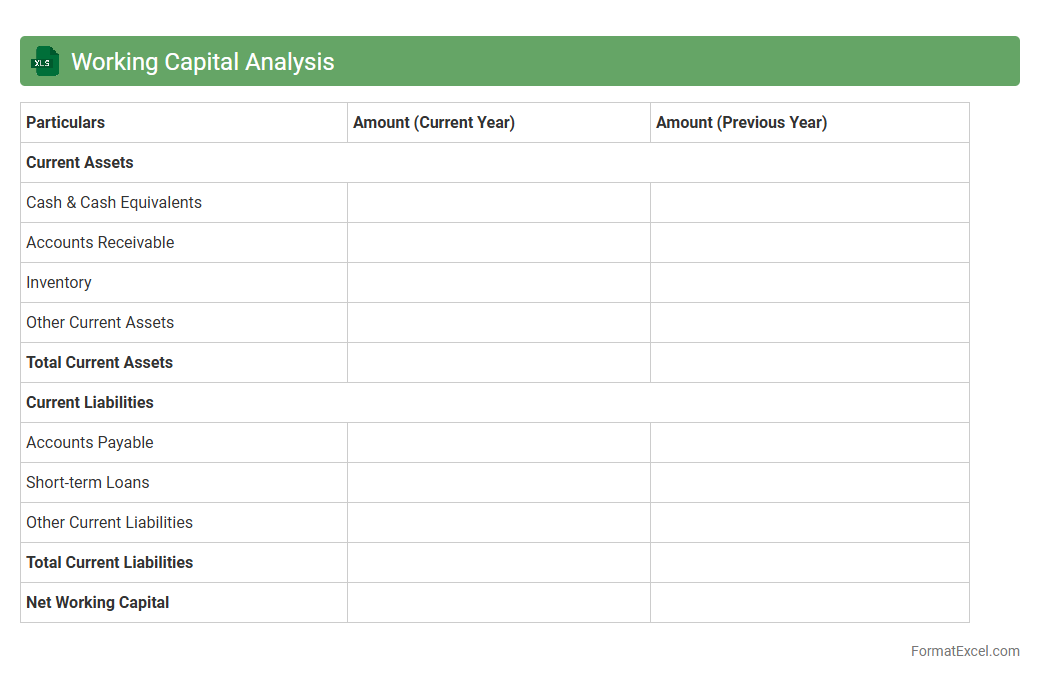This screenshot has height=680, width=1040.
Task: Click the Working Capital Analysis title
Action: tap(202, 62)
